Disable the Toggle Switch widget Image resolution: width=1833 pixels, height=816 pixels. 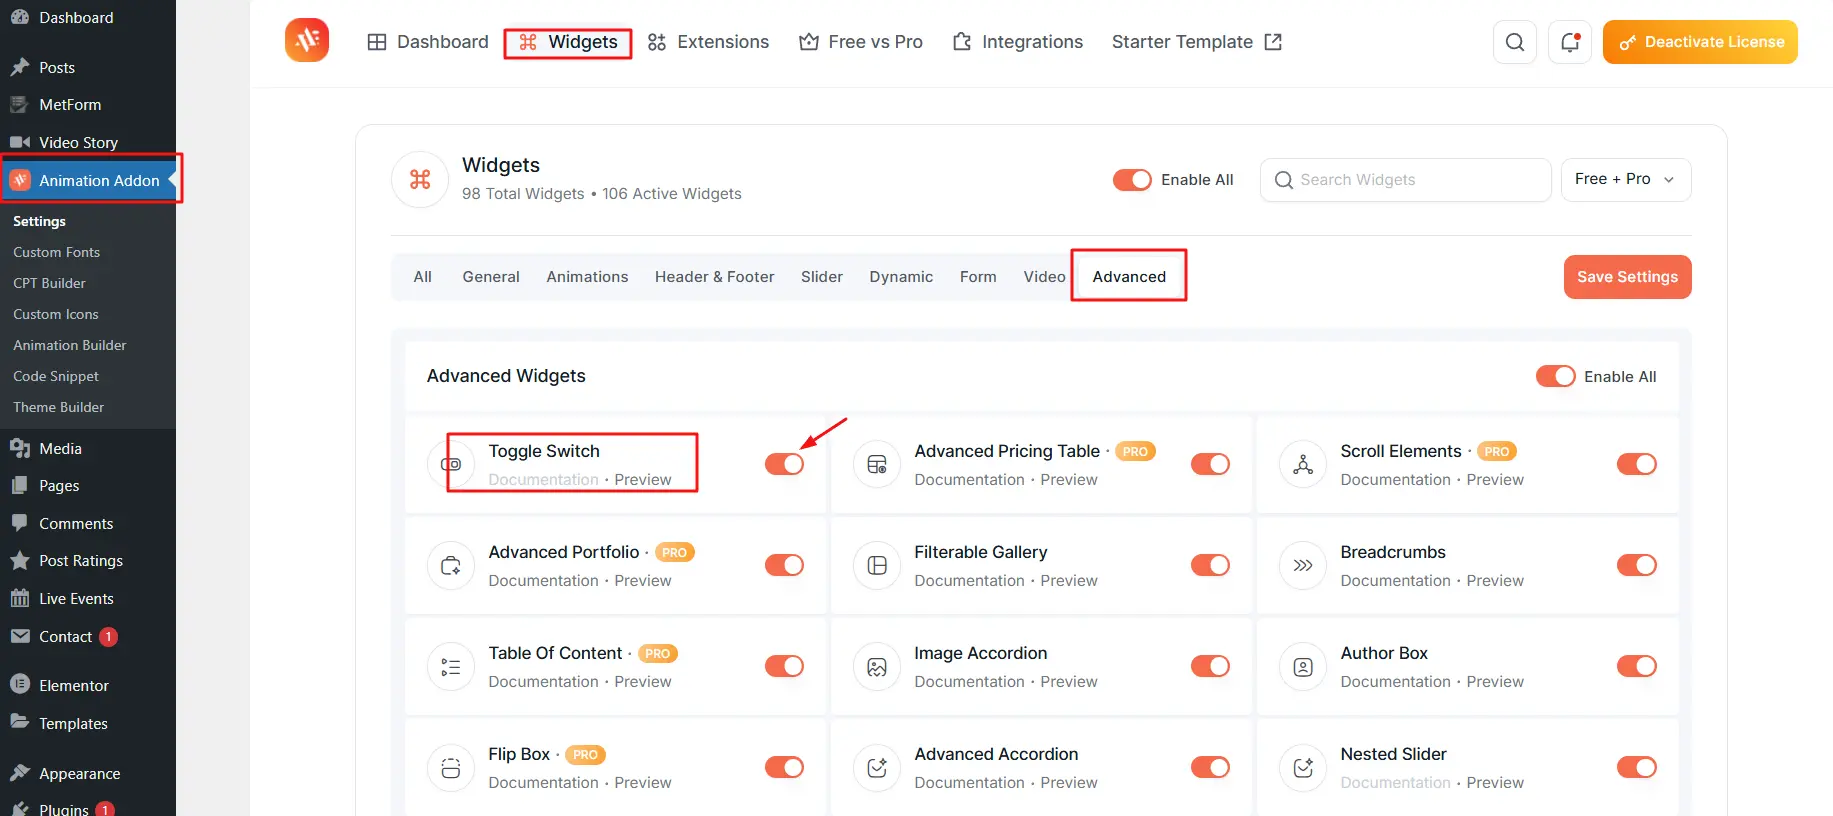[784, 464]
